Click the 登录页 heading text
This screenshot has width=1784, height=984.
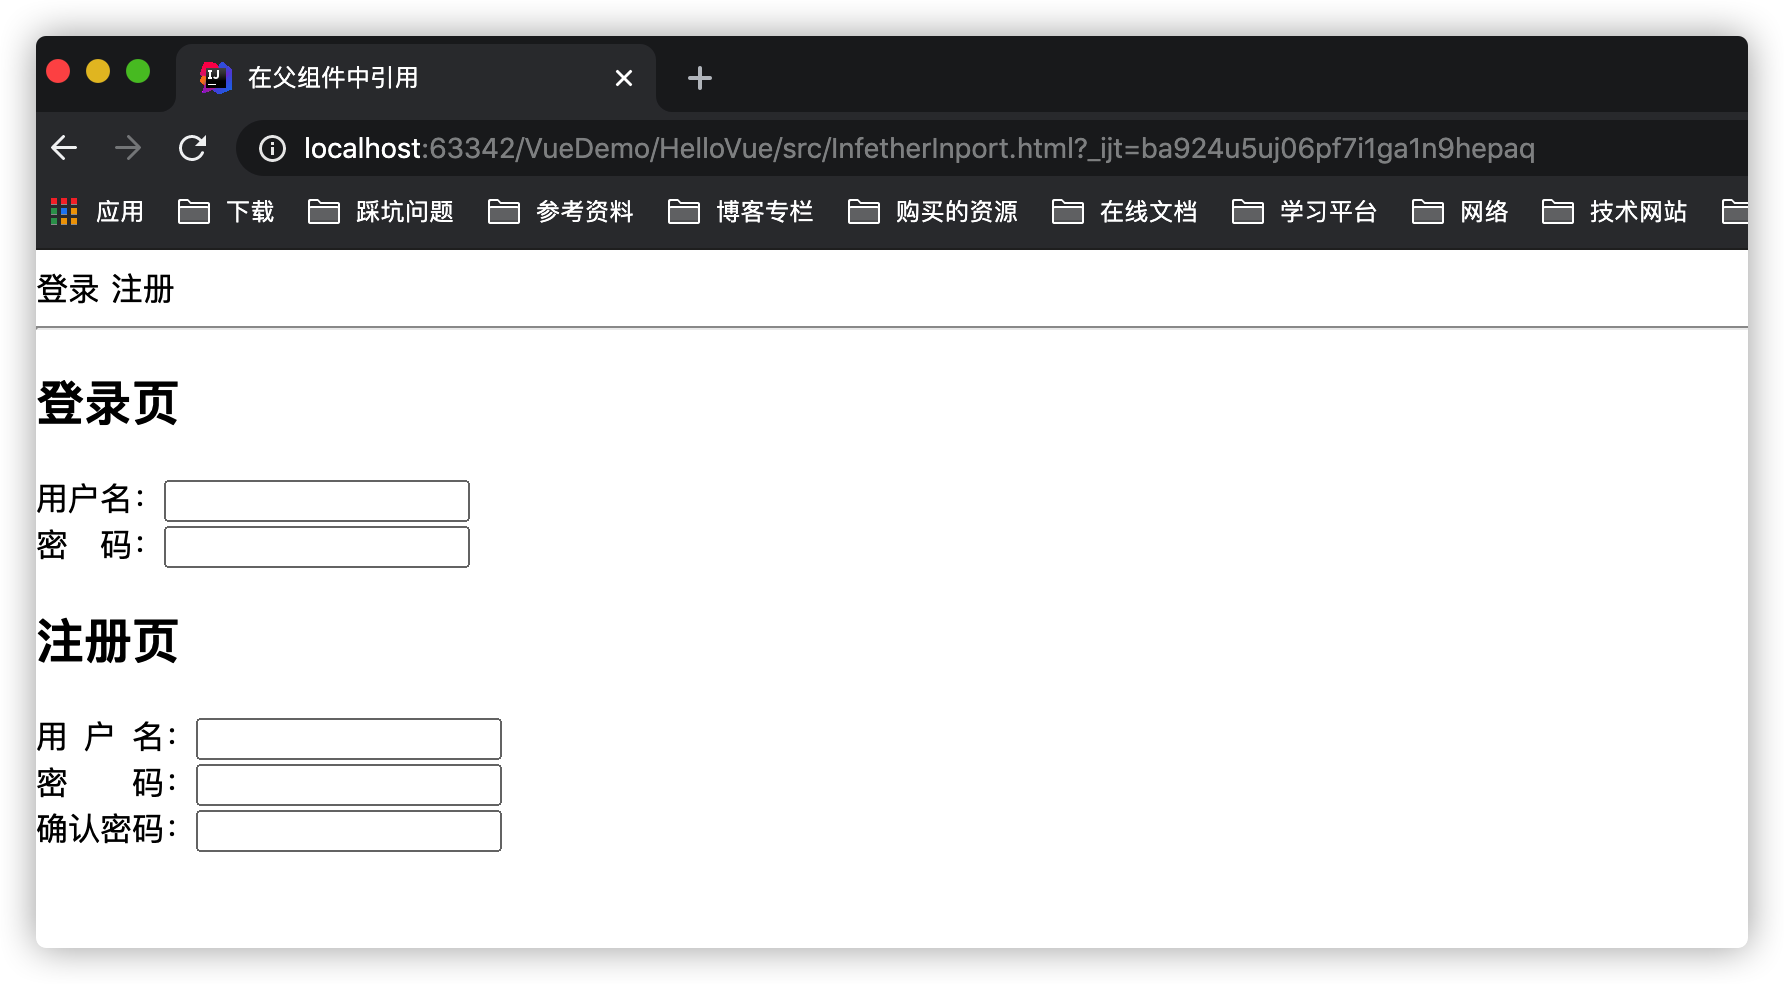(108, 404)
